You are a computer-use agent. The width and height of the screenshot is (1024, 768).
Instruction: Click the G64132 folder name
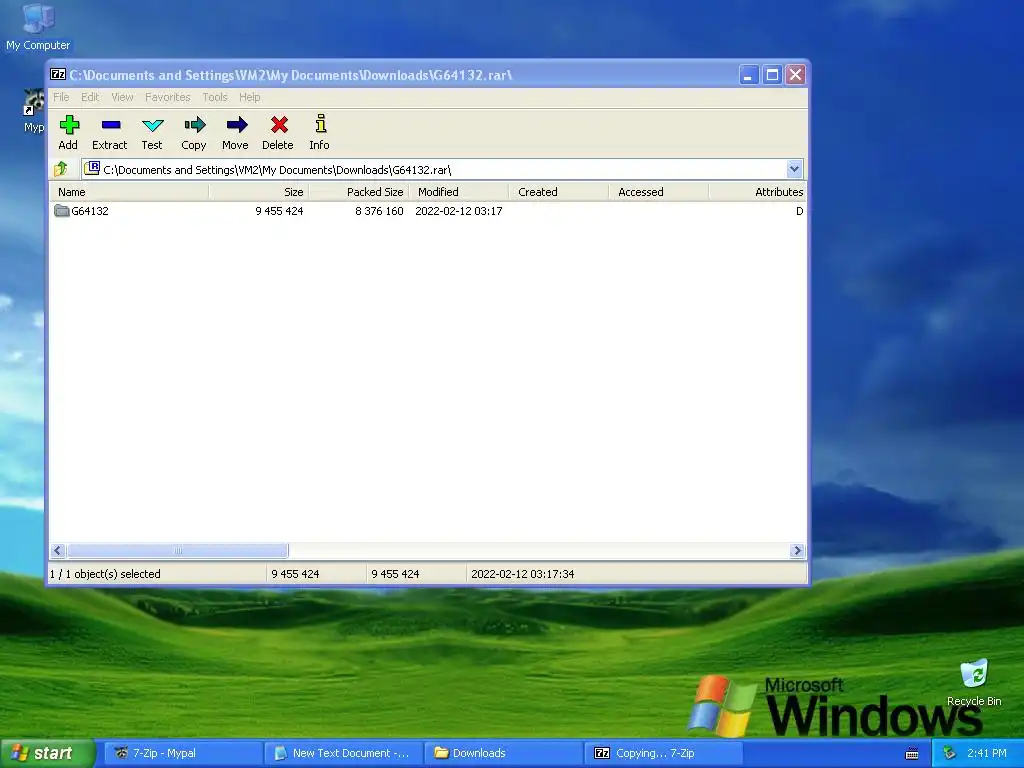point(90,211)
